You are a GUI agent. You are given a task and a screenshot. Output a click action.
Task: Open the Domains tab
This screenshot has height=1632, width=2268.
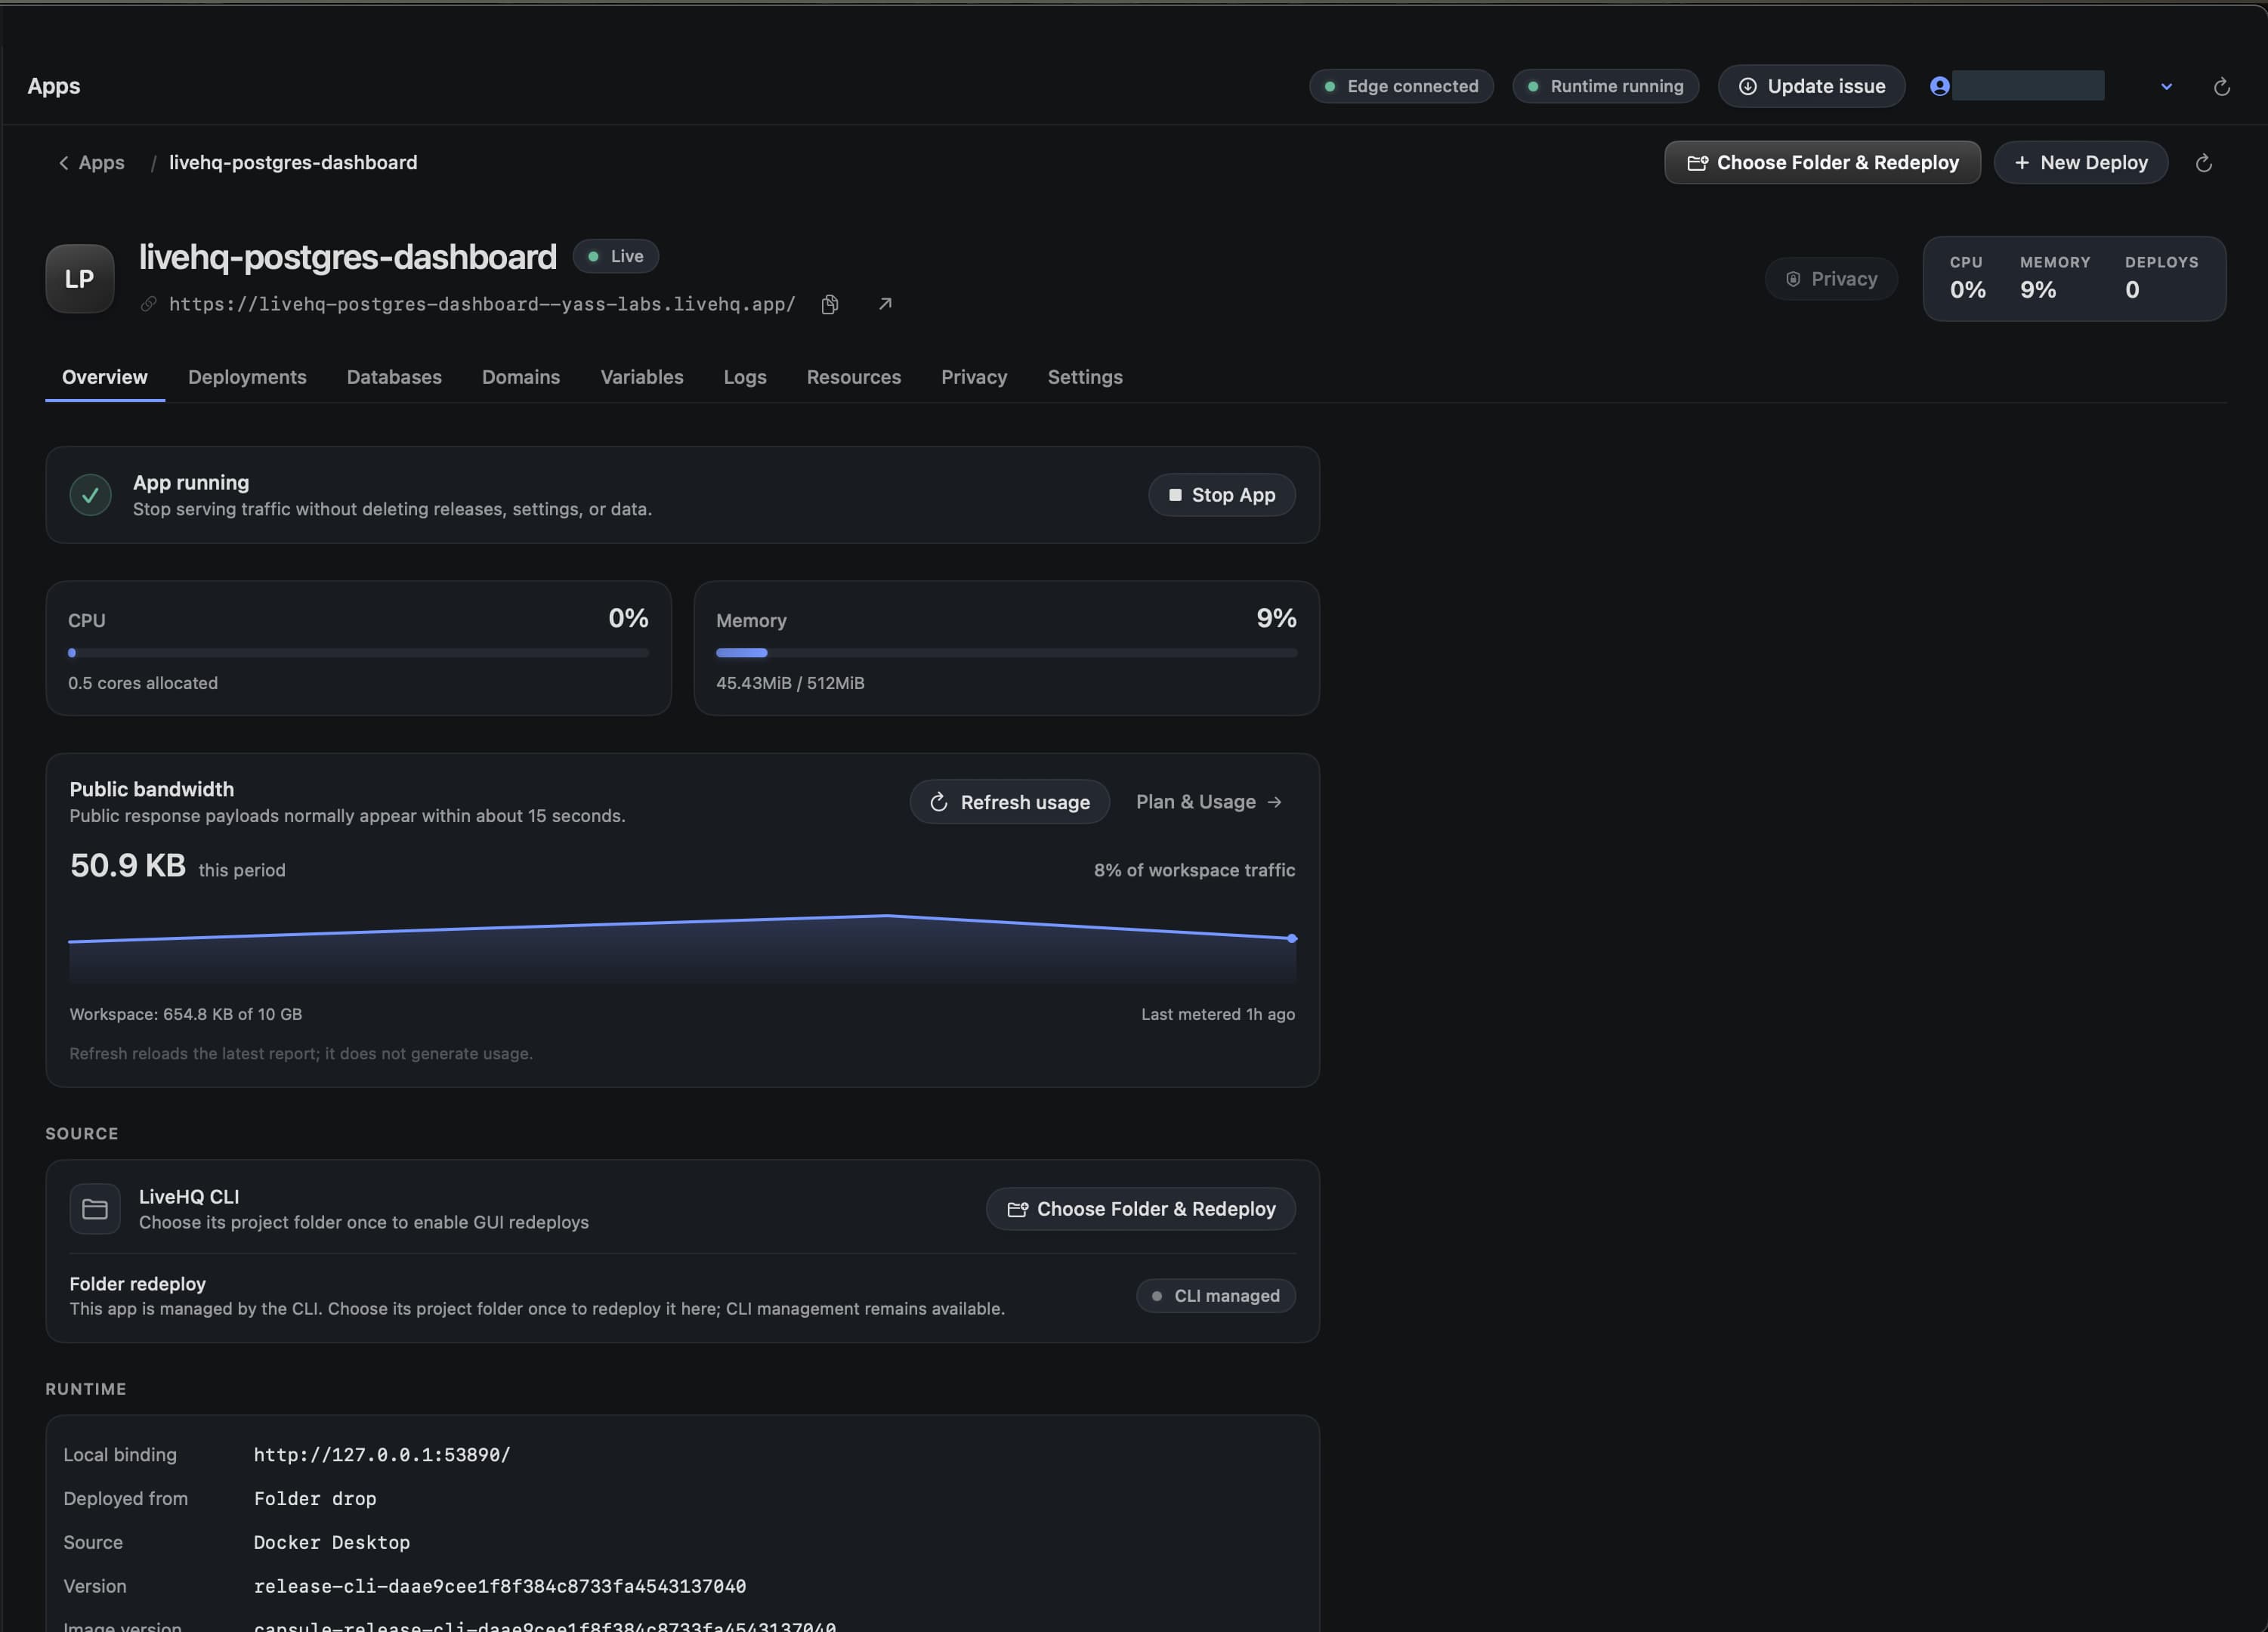(x=521, y=377)
